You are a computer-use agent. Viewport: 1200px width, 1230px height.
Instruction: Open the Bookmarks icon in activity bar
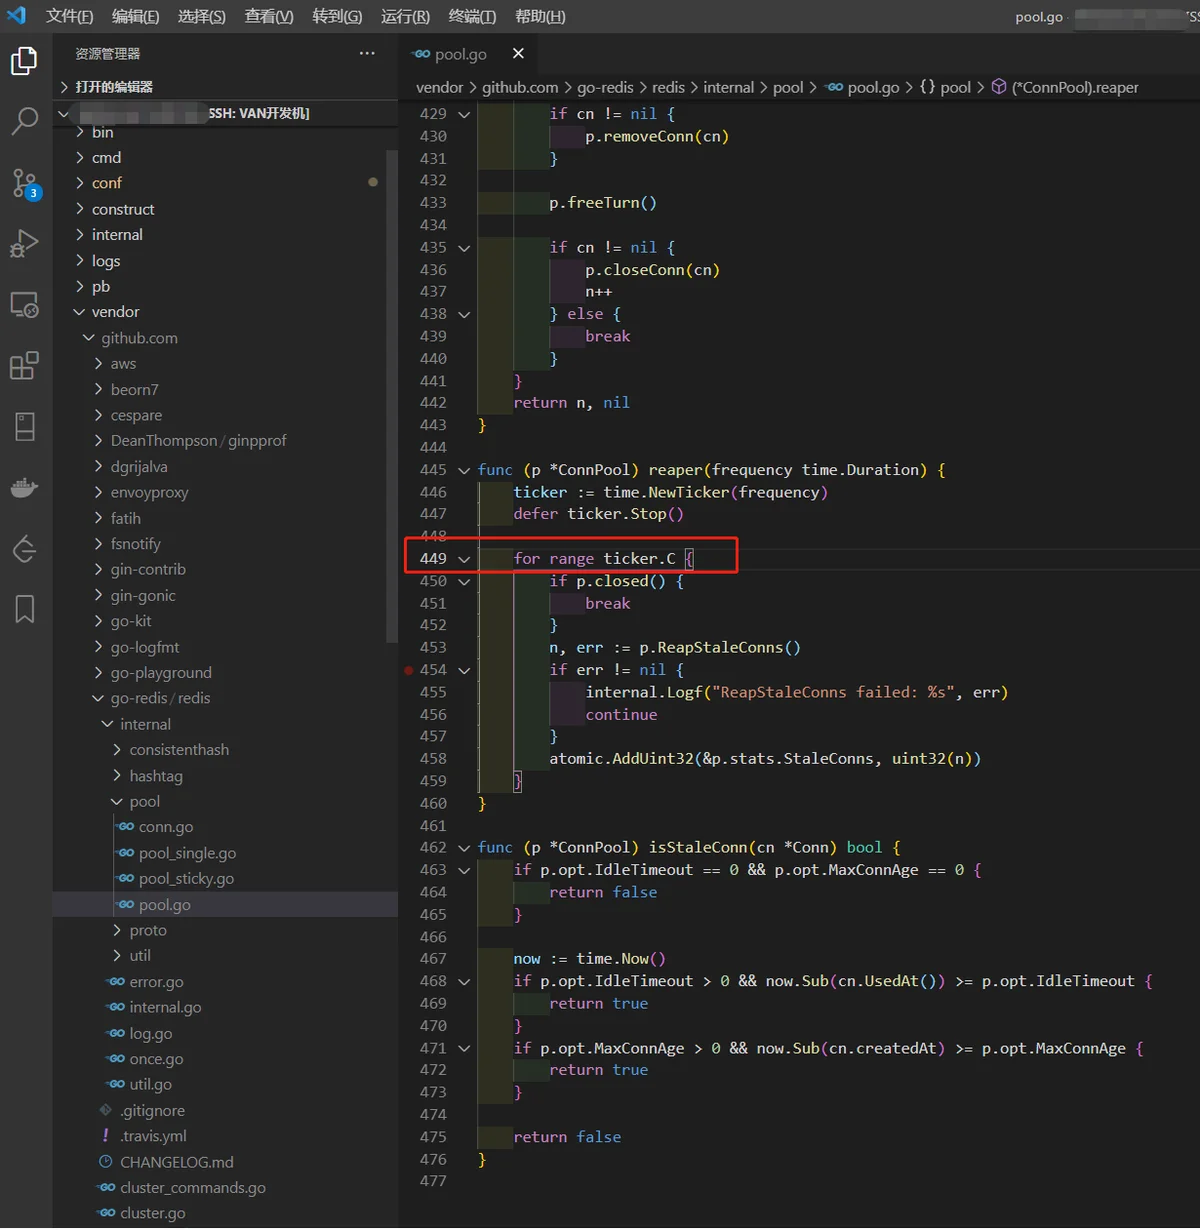click(x=24, y=609)
